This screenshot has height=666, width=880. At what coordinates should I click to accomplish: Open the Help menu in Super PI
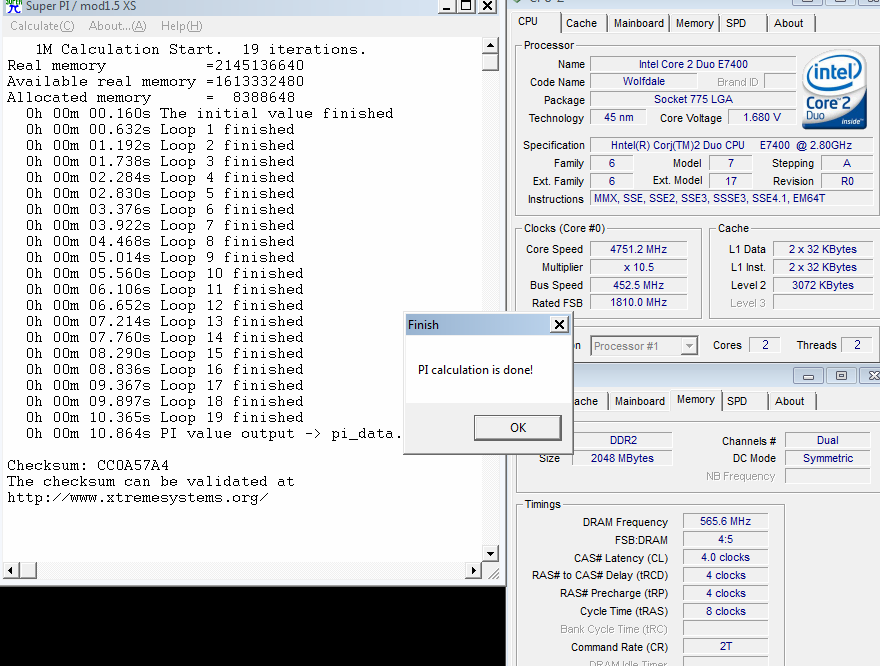(x=181, y=26)
